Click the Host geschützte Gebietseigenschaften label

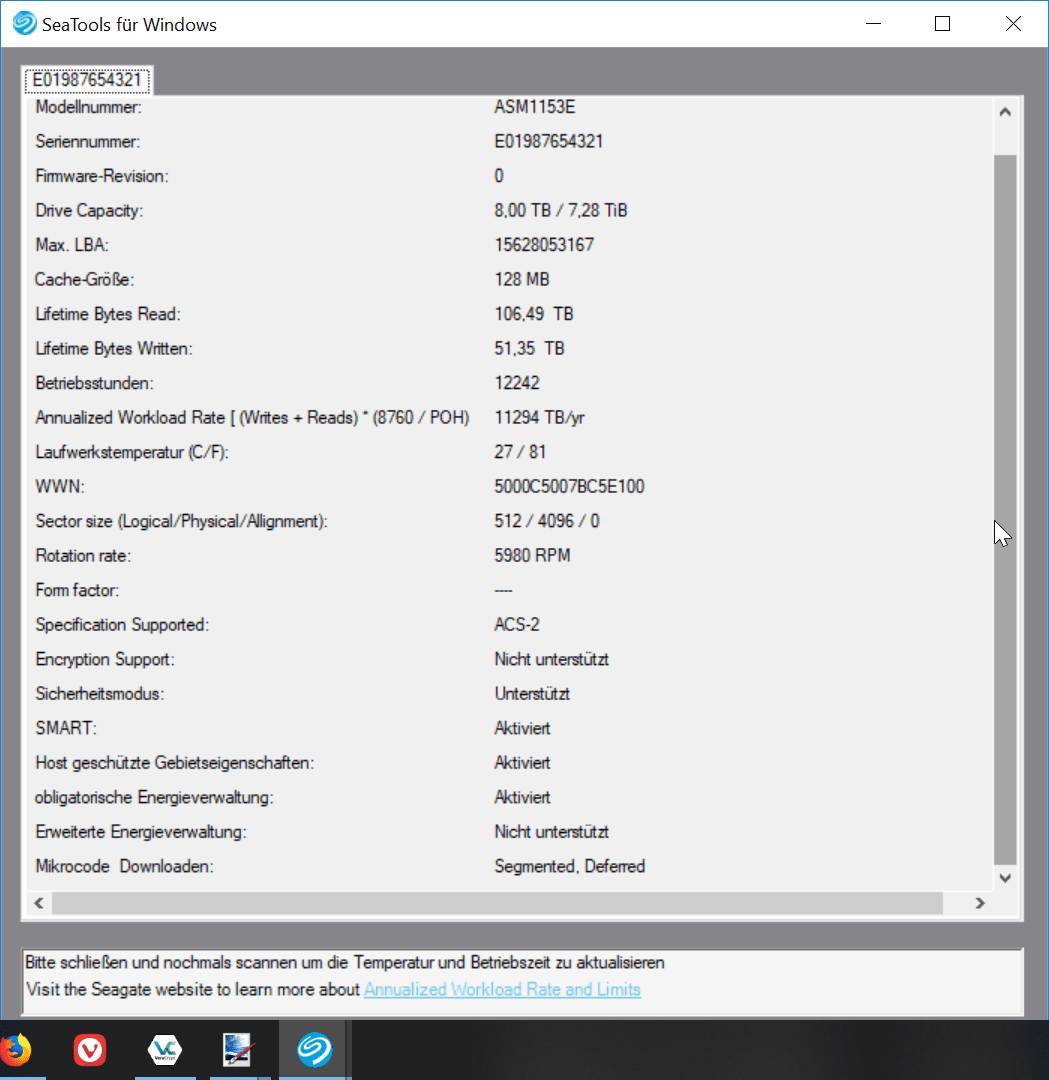tap(175, 762)
